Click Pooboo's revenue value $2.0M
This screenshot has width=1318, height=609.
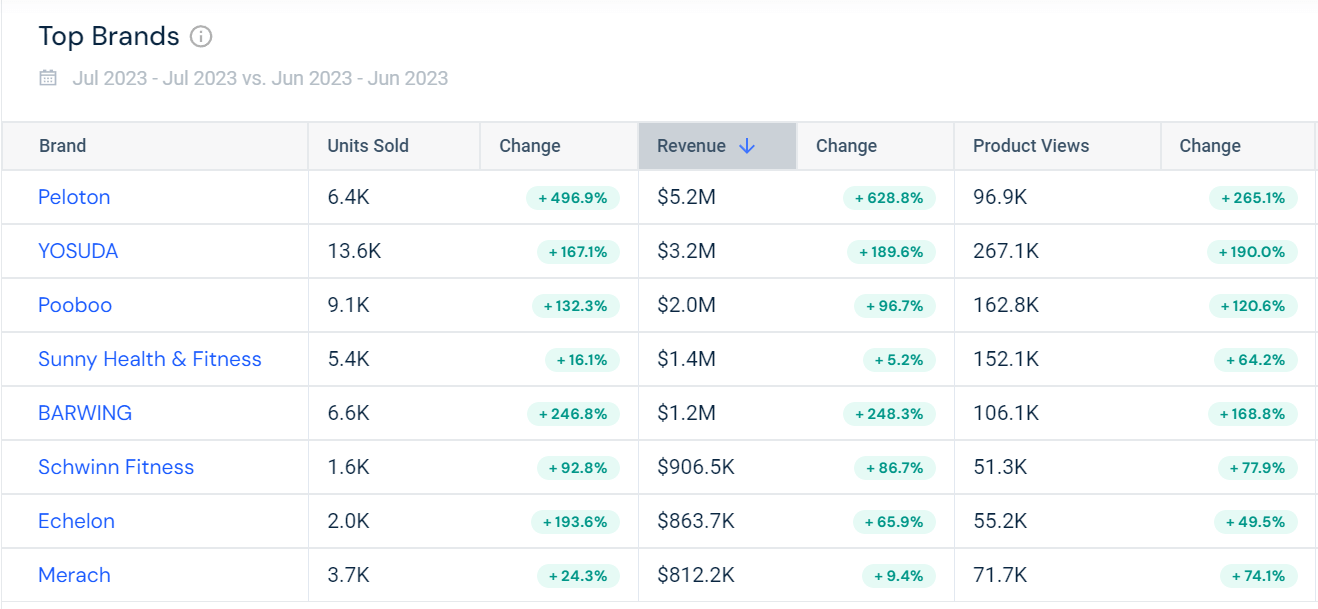(x=686, y=305)
